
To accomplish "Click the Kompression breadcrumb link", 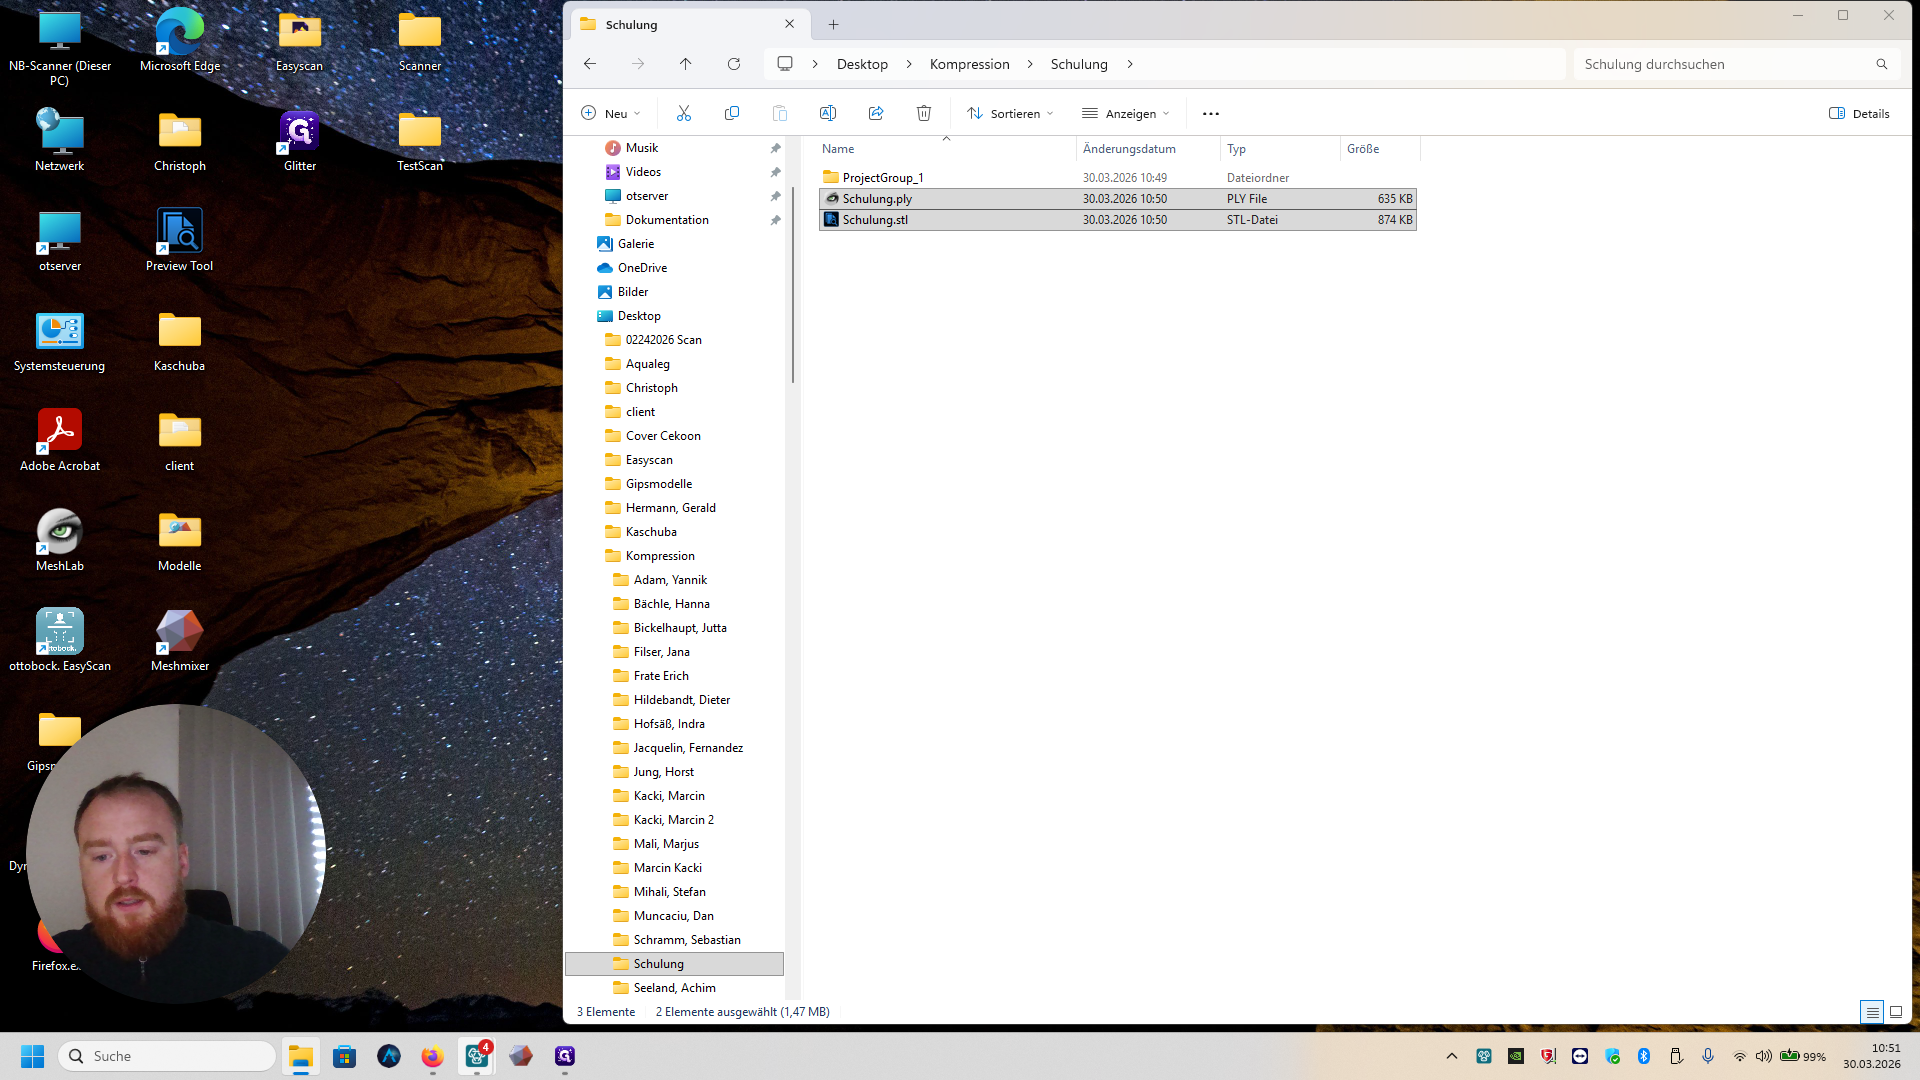I will (969, 64).
